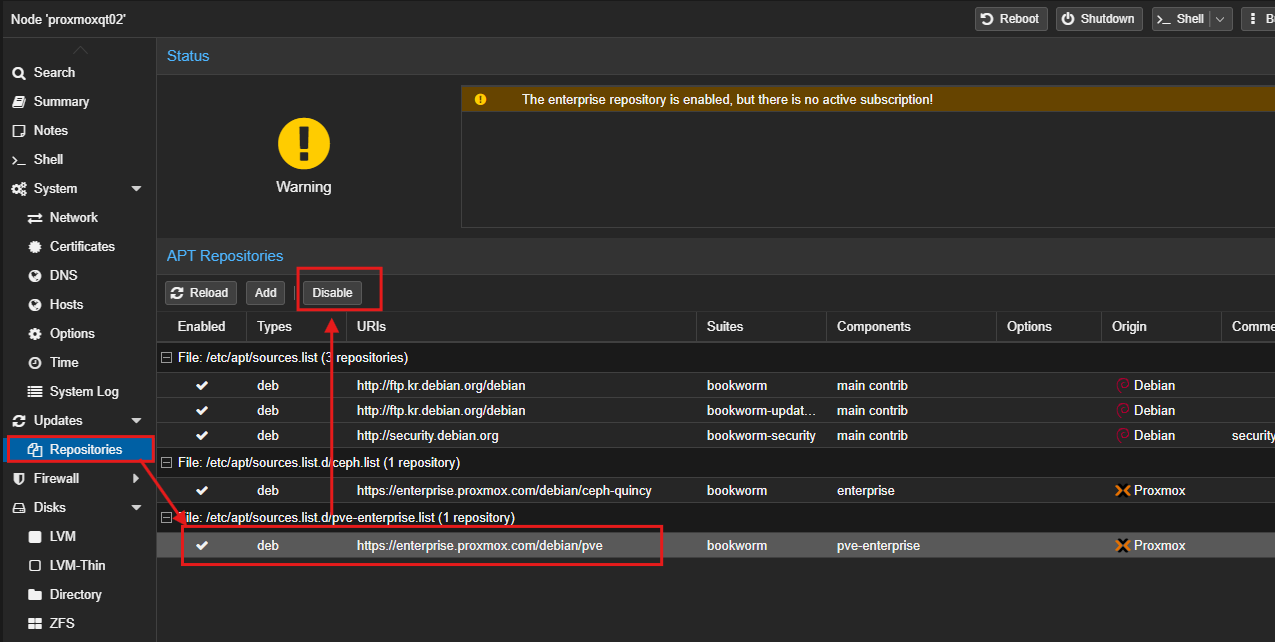Collapse the Updates tree section arrow
1275x642 pixels.
pos(136,420)
